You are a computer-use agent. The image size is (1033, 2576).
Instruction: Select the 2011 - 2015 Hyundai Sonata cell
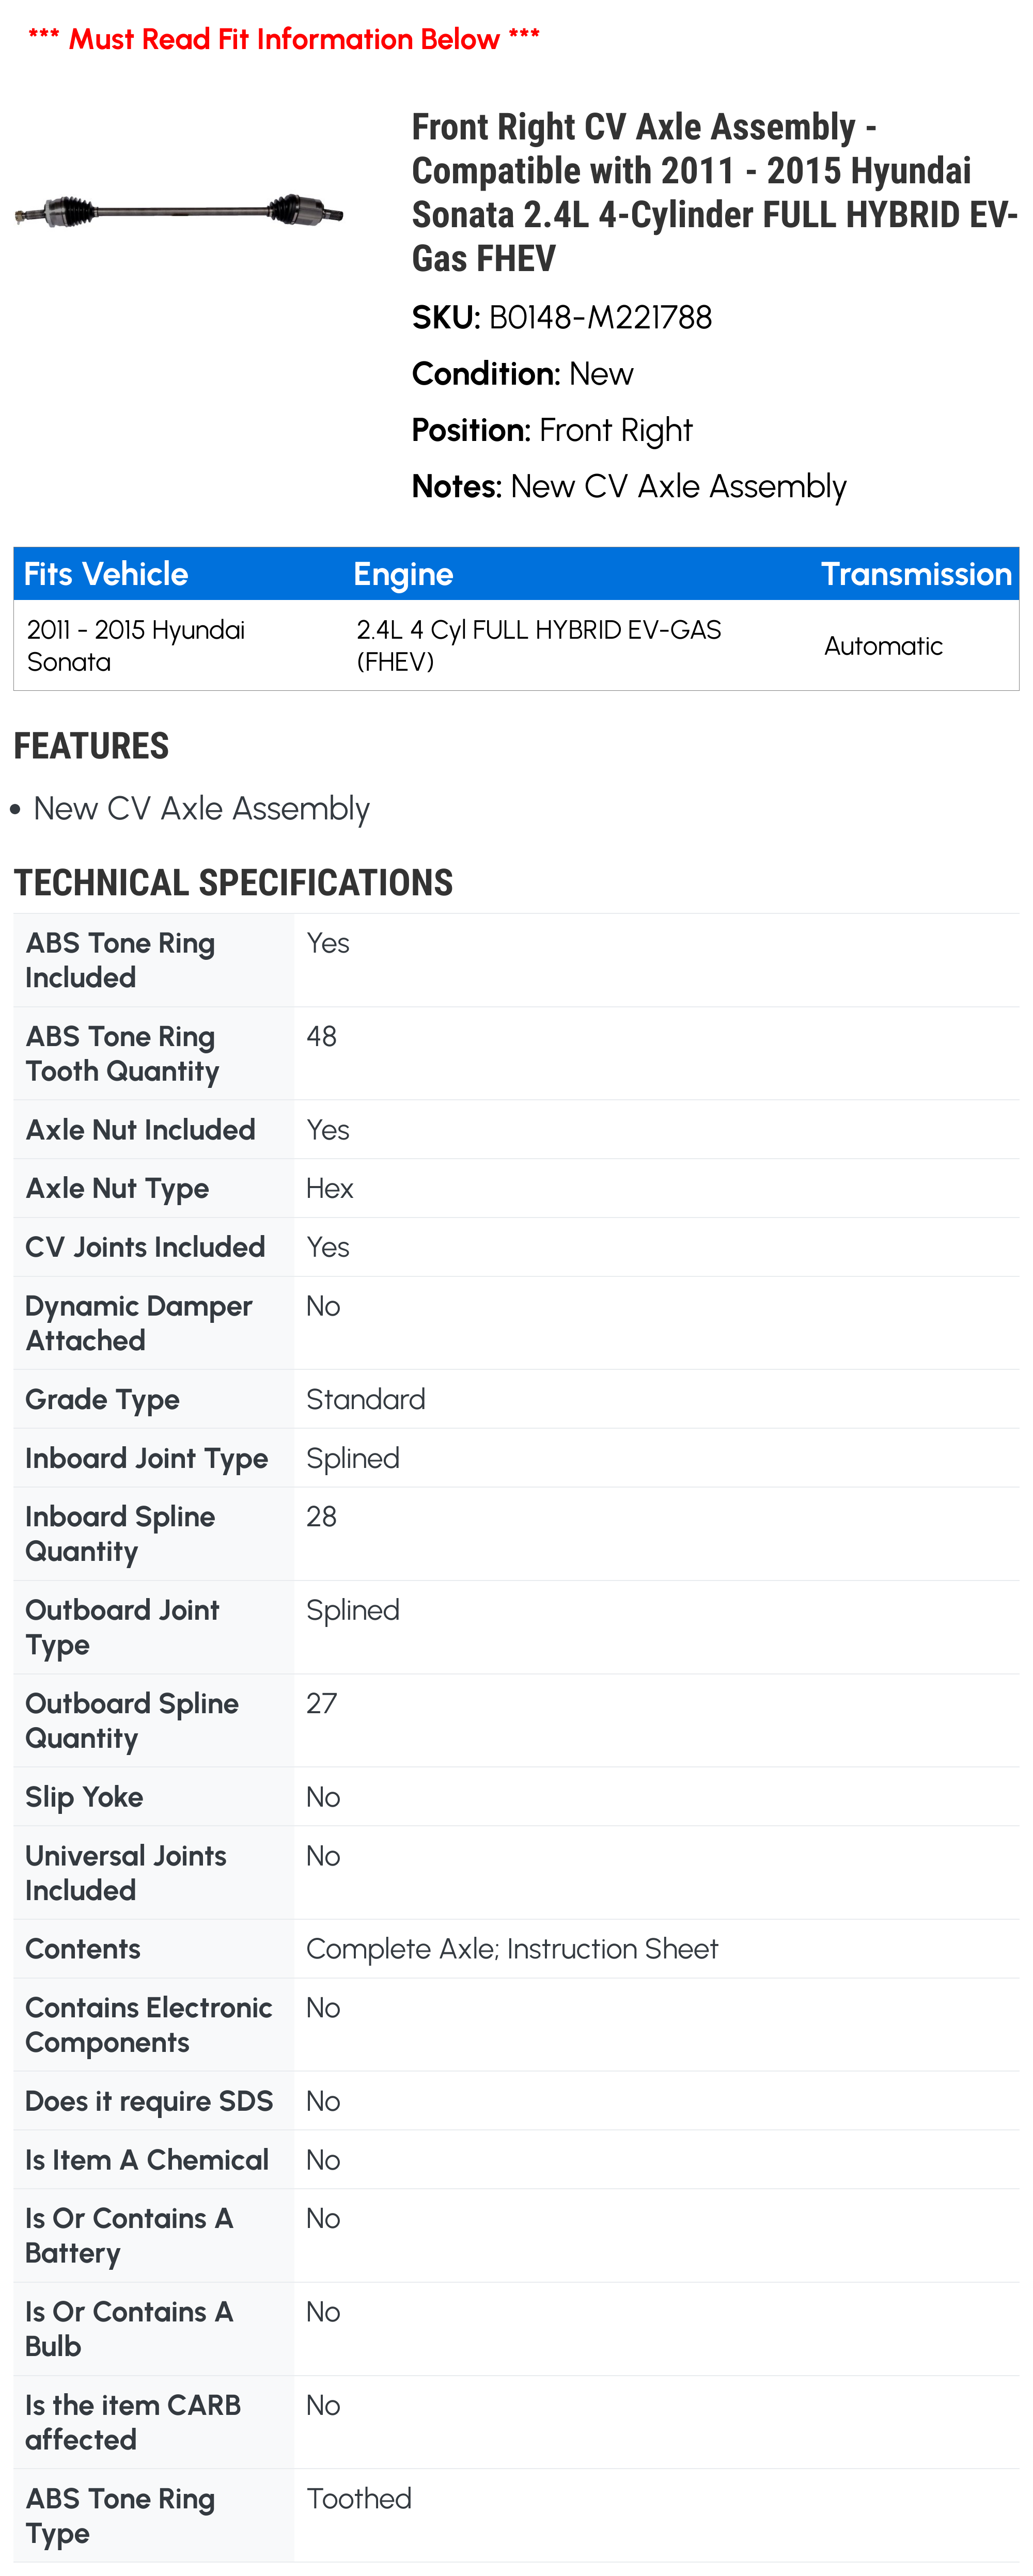(136, 645)
